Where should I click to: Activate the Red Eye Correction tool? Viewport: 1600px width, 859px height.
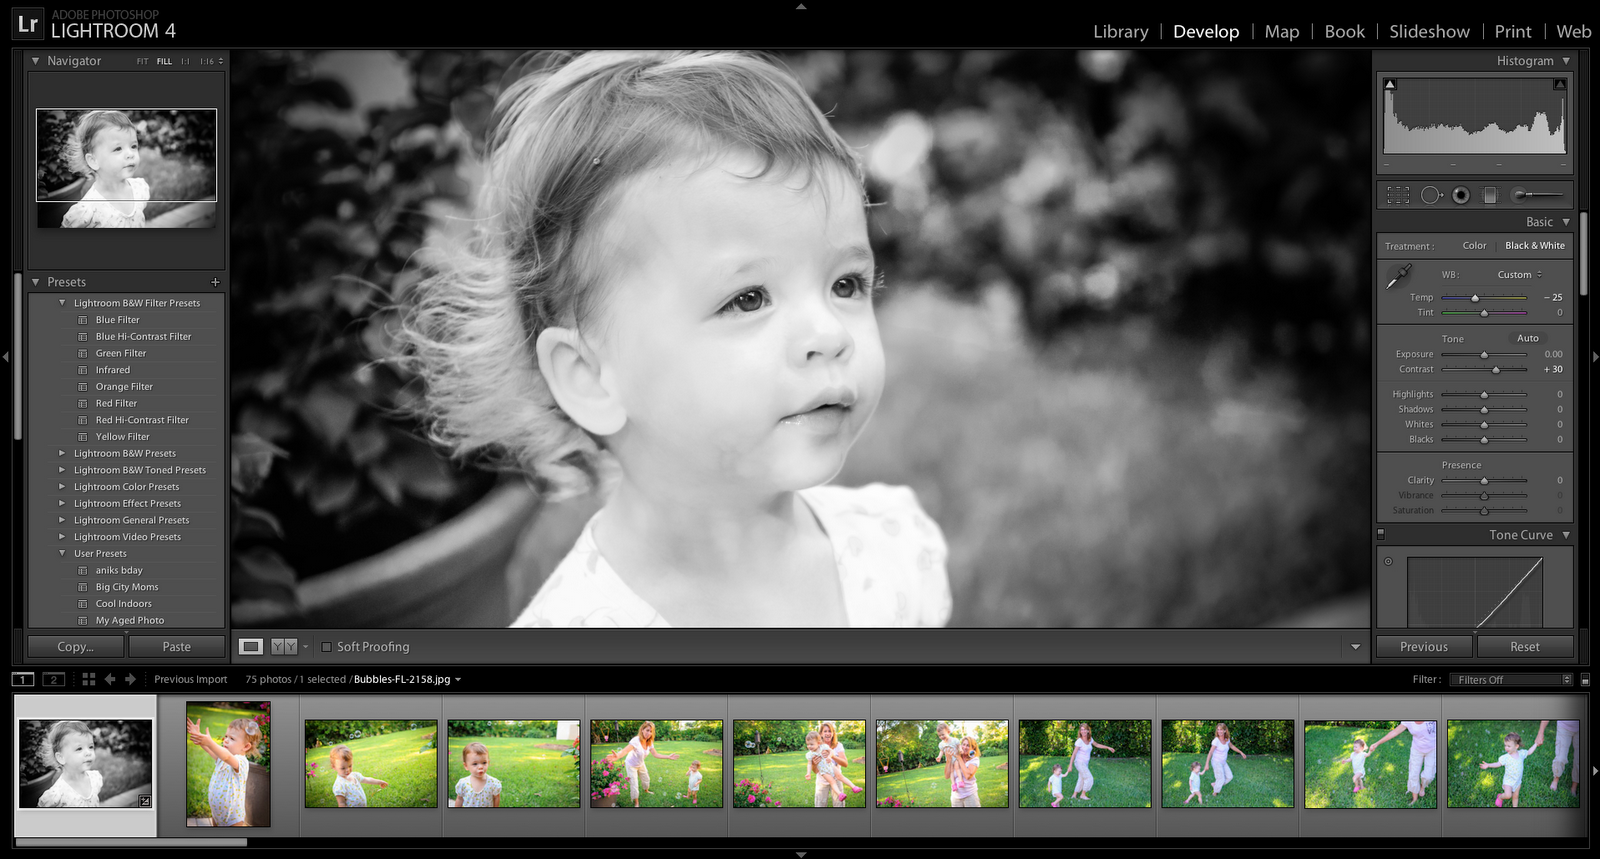pos(1461,195)
